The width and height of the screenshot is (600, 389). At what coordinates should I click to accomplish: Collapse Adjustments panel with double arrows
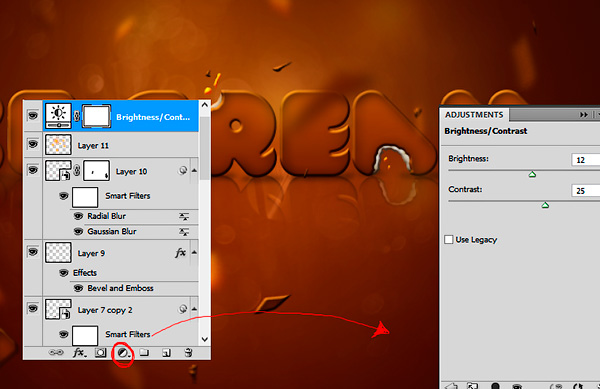(x=584, y=115)
